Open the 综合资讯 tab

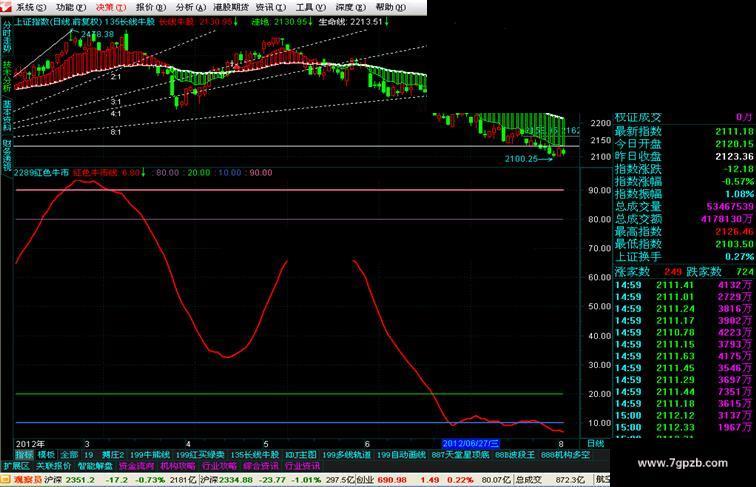click(261, 466)
